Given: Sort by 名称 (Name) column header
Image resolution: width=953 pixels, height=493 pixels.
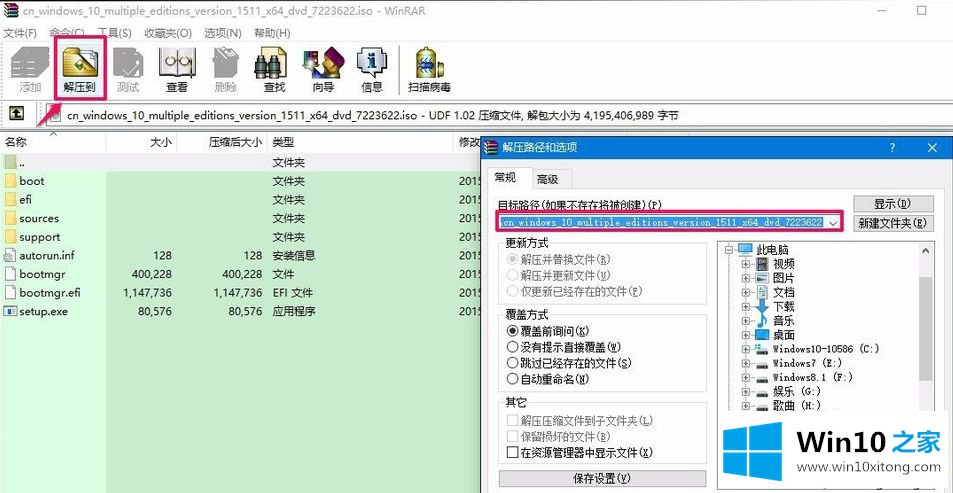Looking at the screenshot, I should [53, 142].
